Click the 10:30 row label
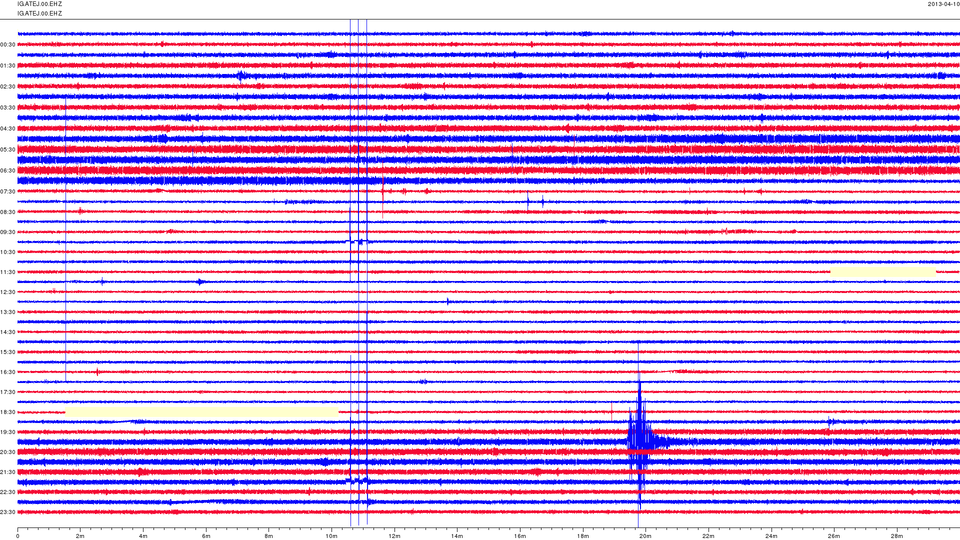This screenshot has width=960, height=540. pos(8,252)
